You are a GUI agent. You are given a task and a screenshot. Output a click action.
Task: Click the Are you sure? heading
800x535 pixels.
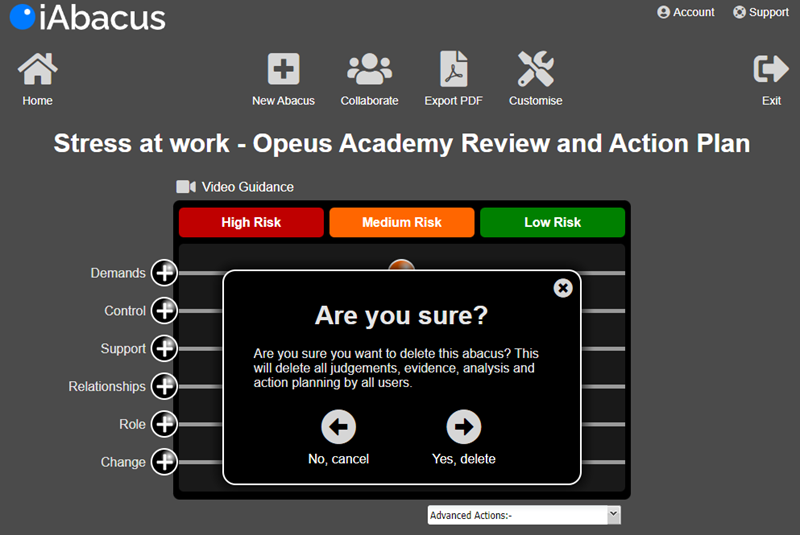(402, 315)
